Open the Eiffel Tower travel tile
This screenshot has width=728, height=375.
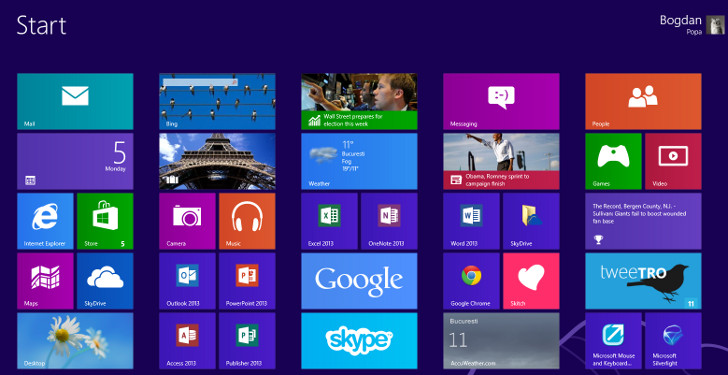click(x=217, y=162)
